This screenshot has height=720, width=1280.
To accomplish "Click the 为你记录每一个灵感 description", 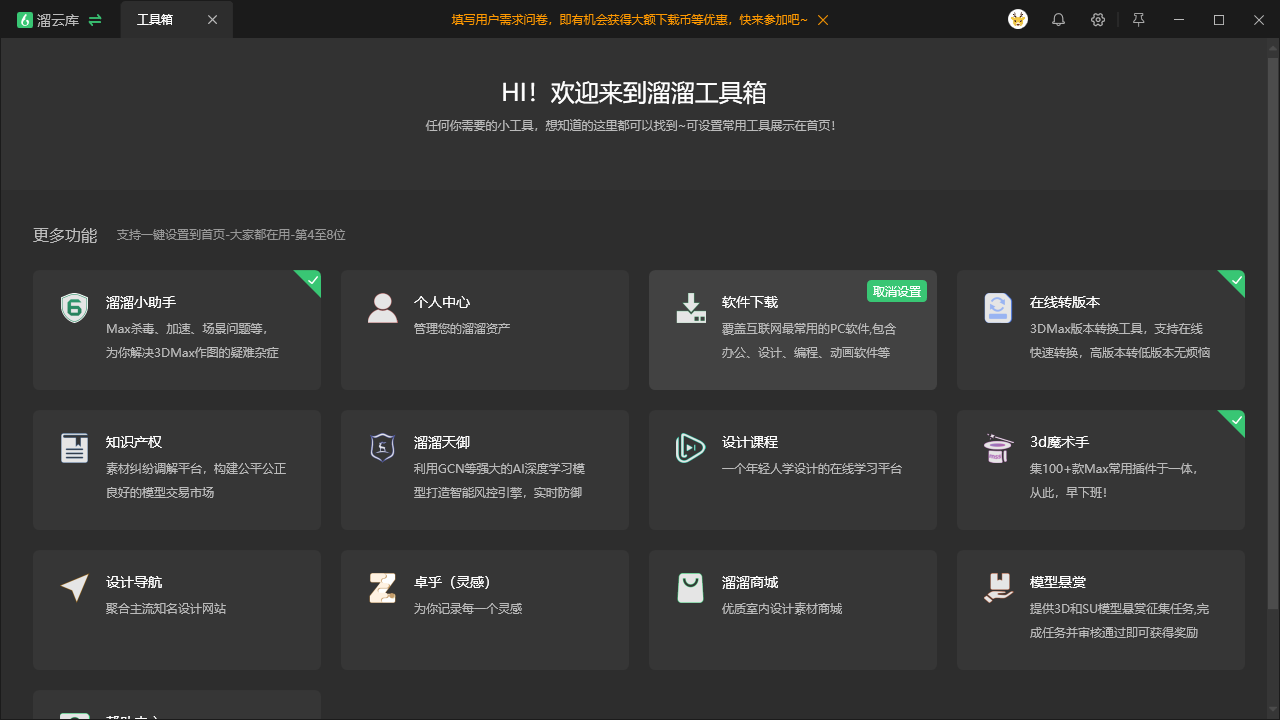I will 468,608.
